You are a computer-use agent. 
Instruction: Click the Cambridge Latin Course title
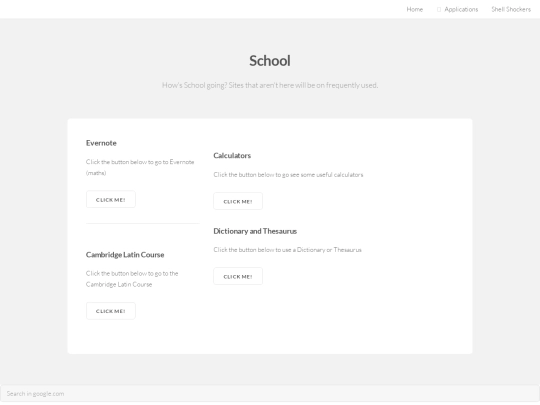click(x=125, y=255)
